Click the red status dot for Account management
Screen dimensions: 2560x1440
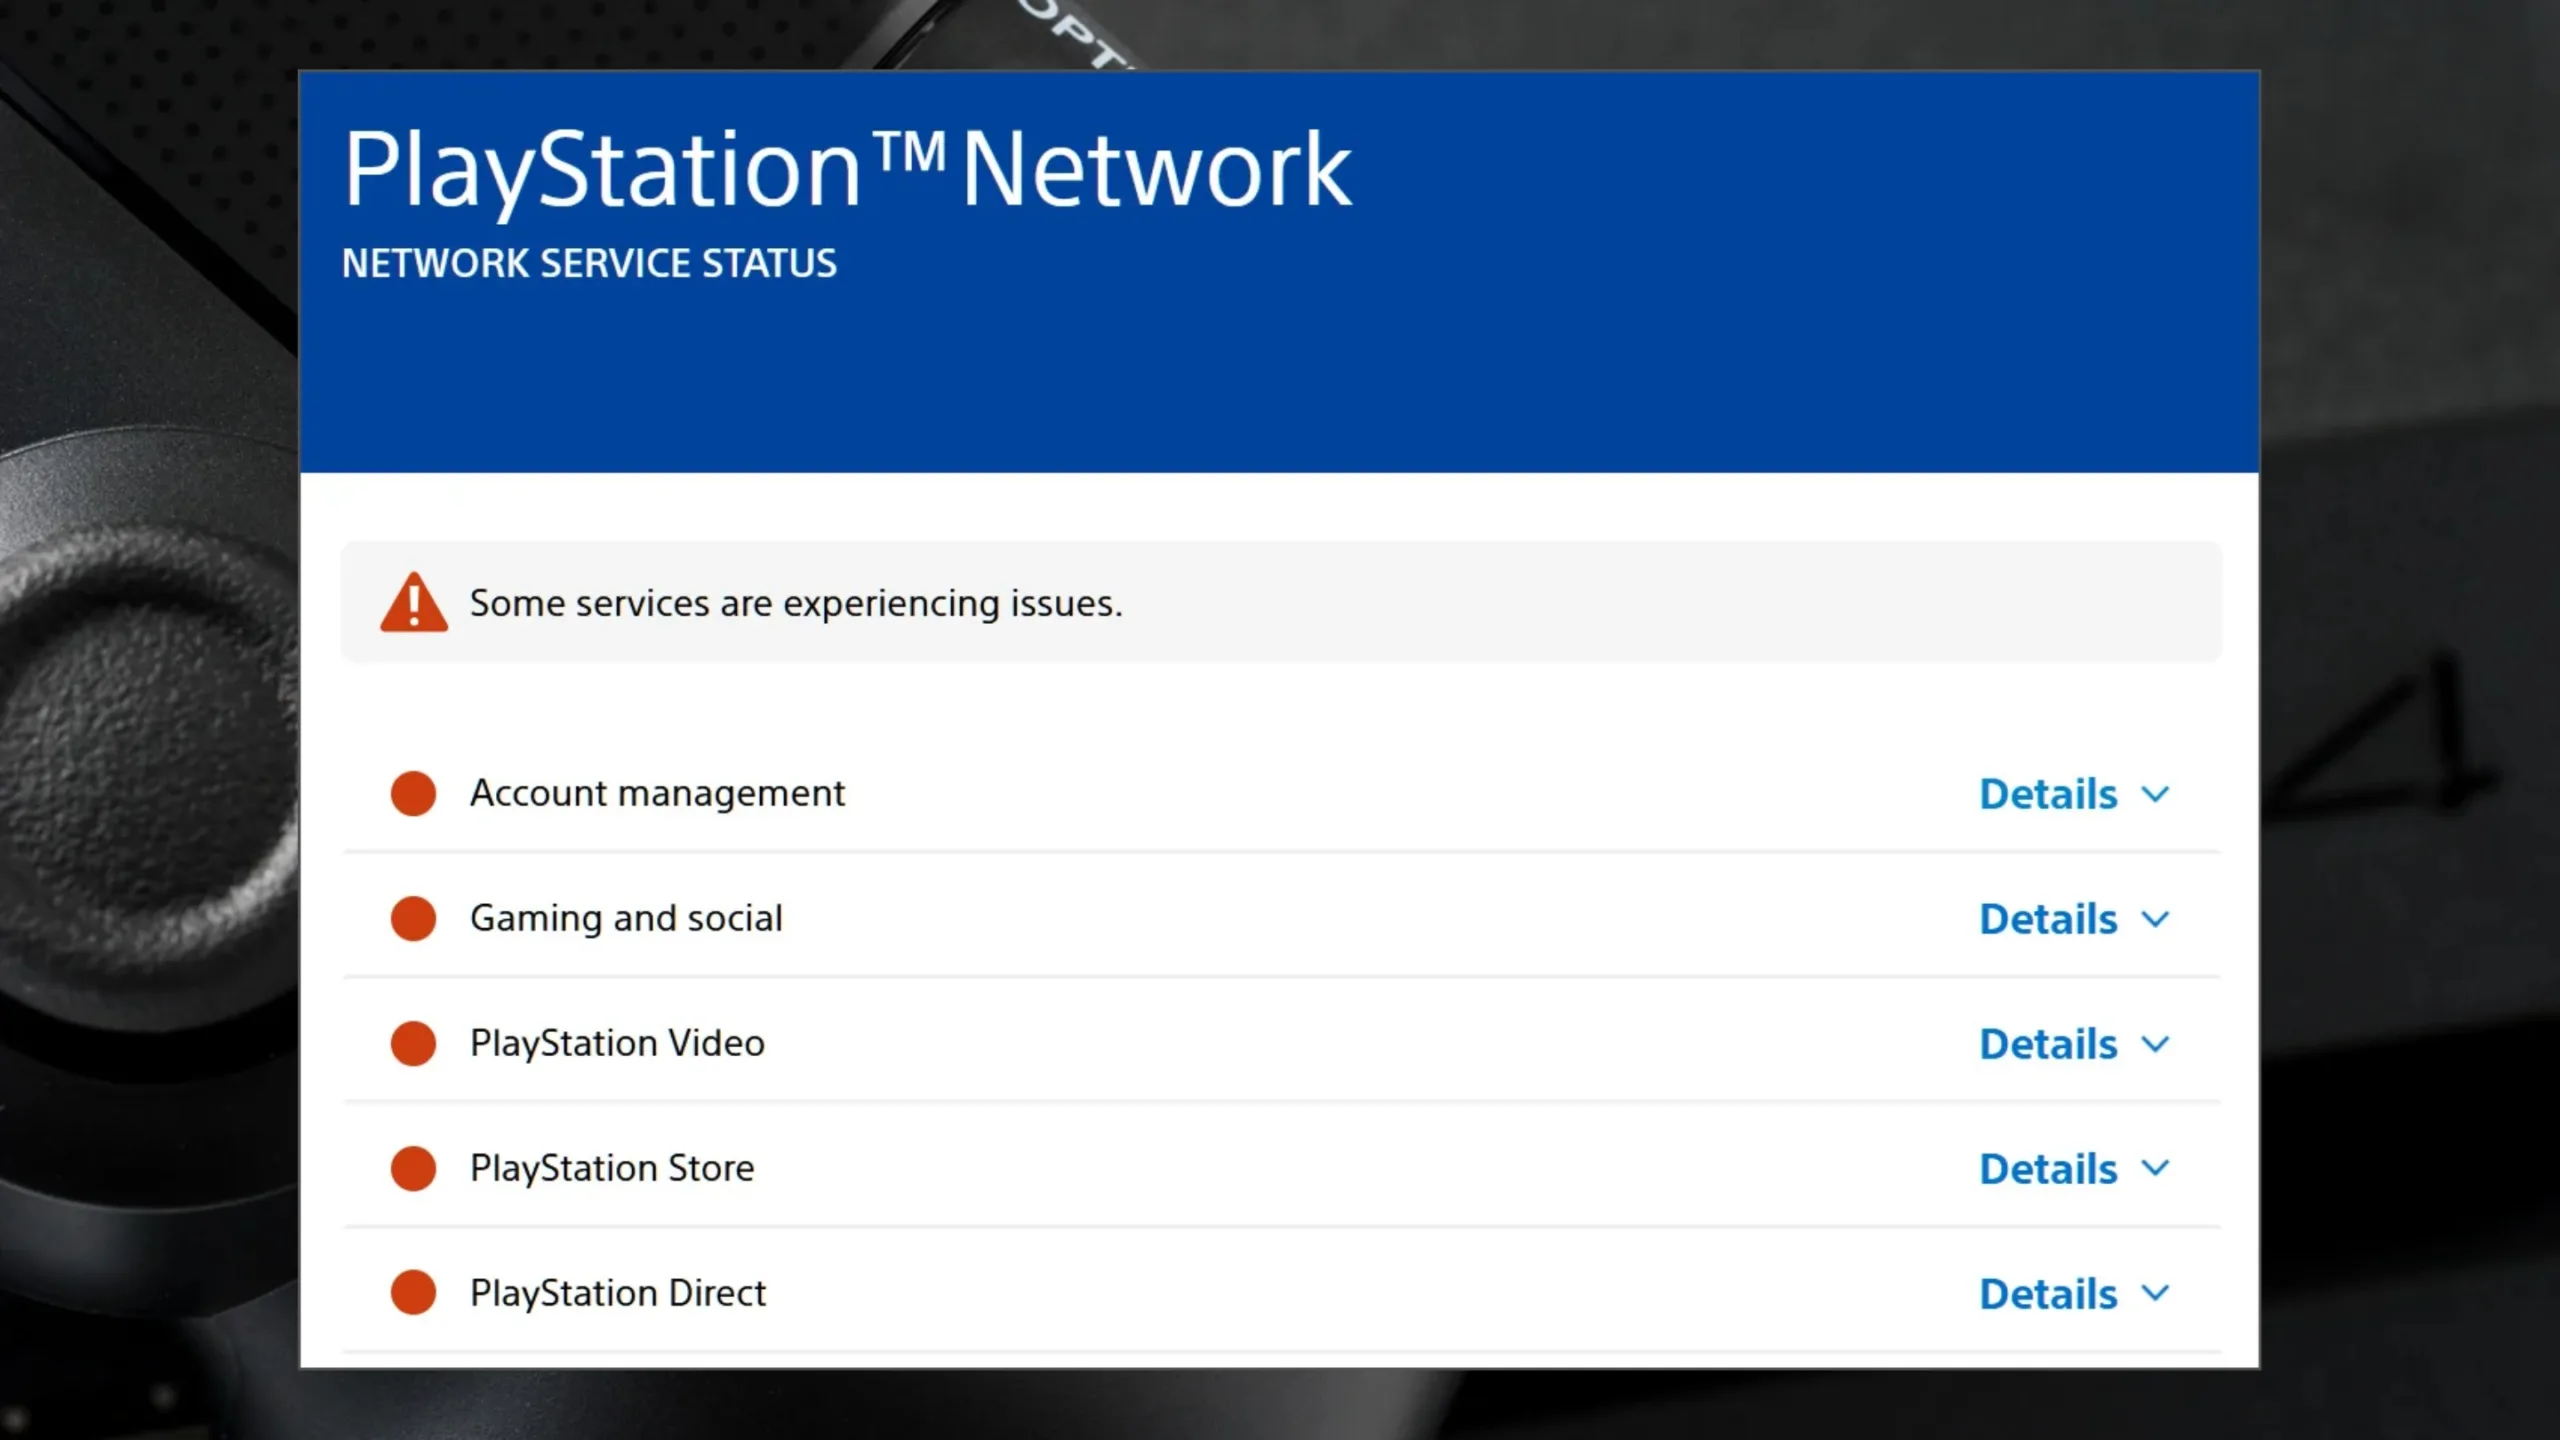(x=413, y=794)
